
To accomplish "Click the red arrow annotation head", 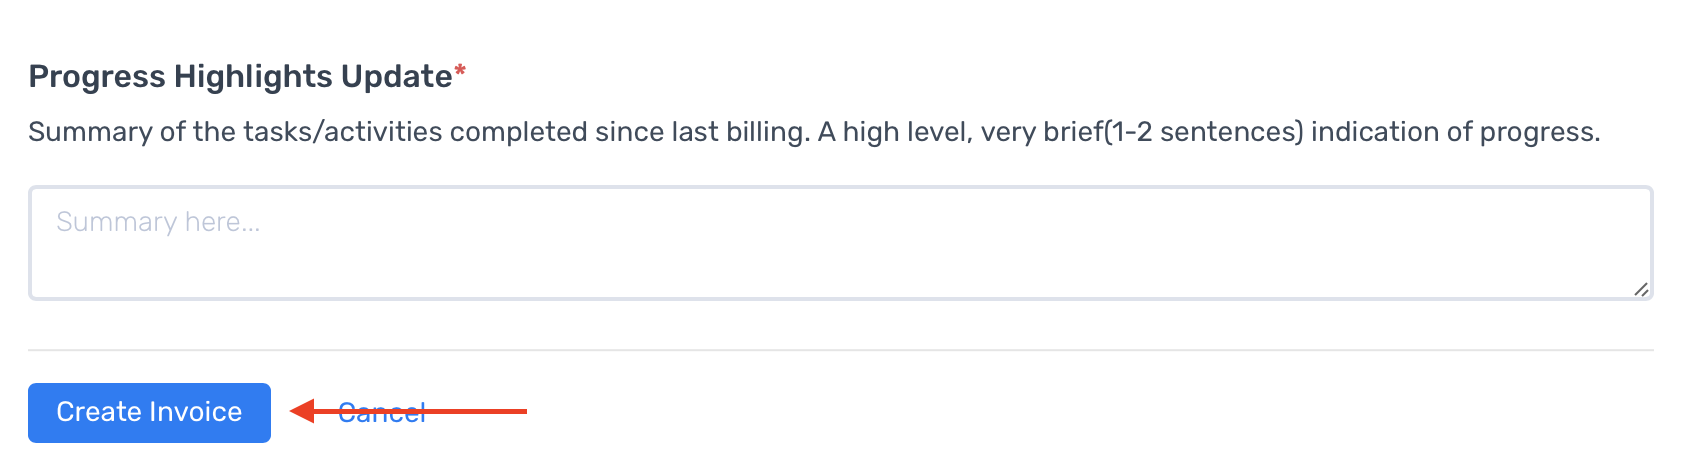I will pyautogui.click(x=303, y=411).
